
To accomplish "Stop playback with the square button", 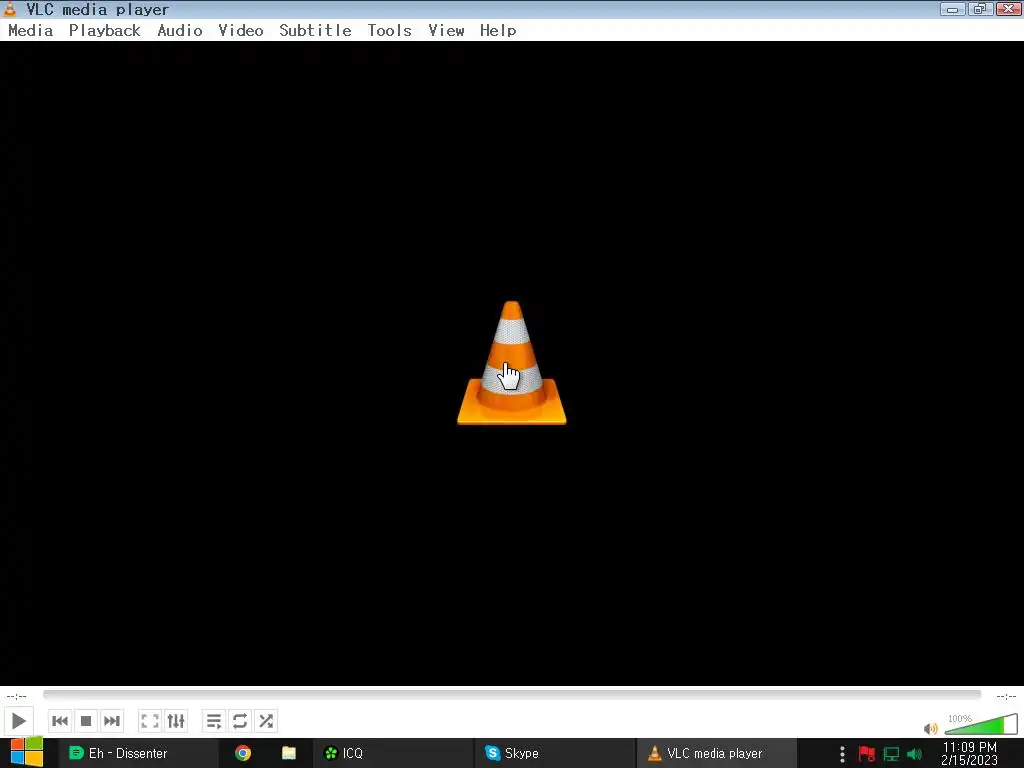I will click(x=86, y=721).
